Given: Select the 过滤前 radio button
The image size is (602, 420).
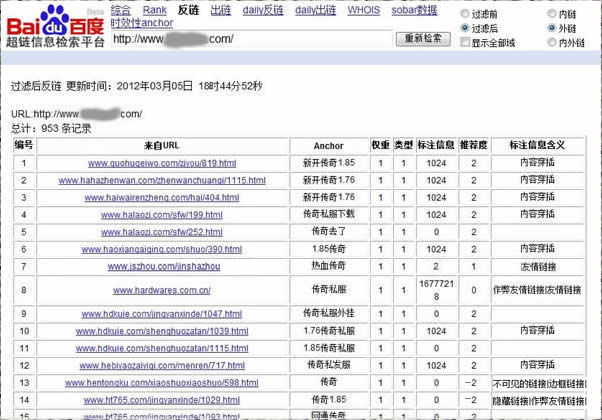Looking at the screenshot, I should [x=465, y=14].
